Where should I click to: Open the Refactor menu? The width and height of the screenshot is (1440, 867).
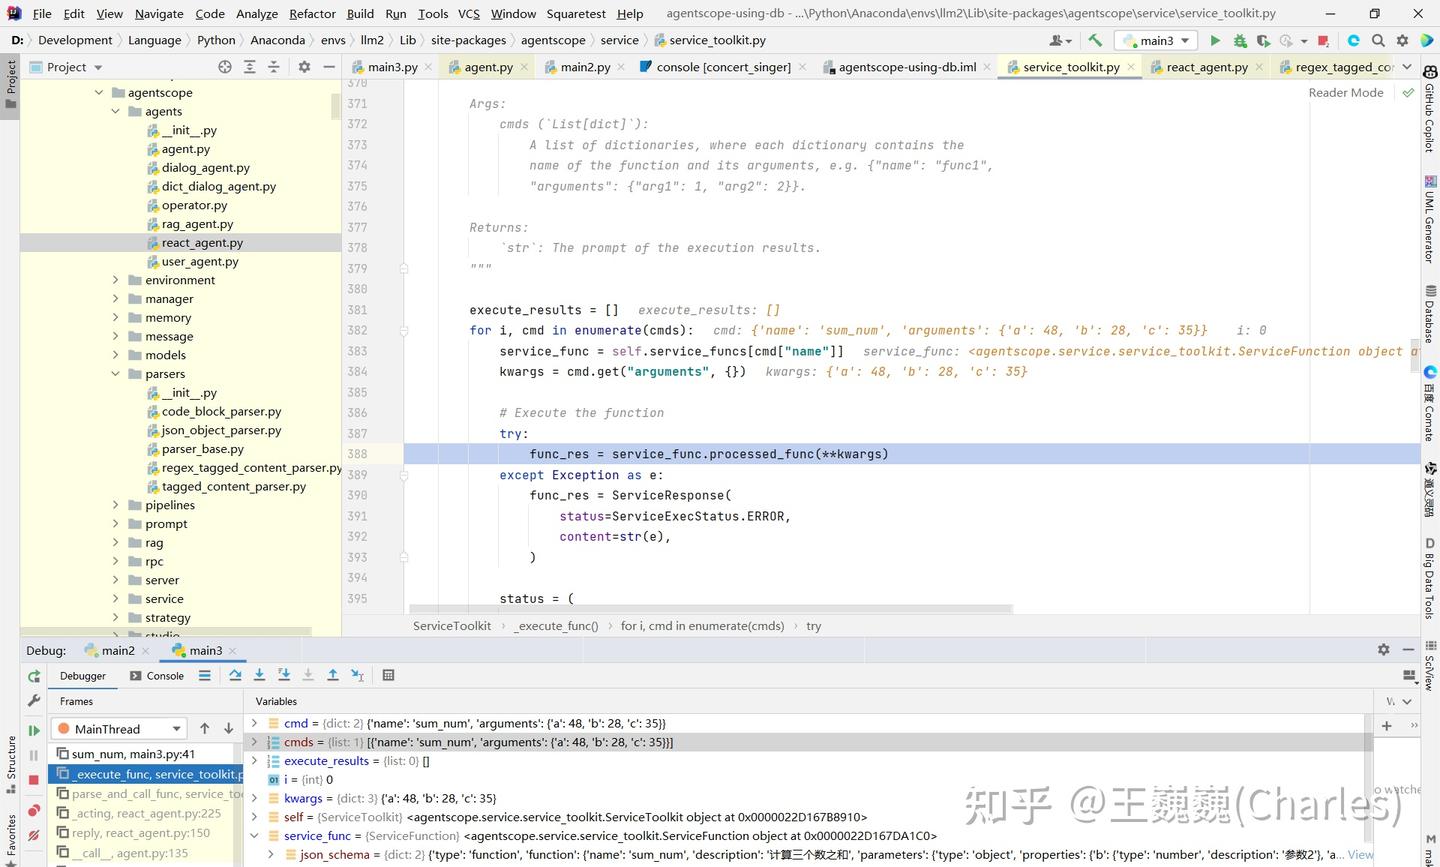[x=312, y=14]
